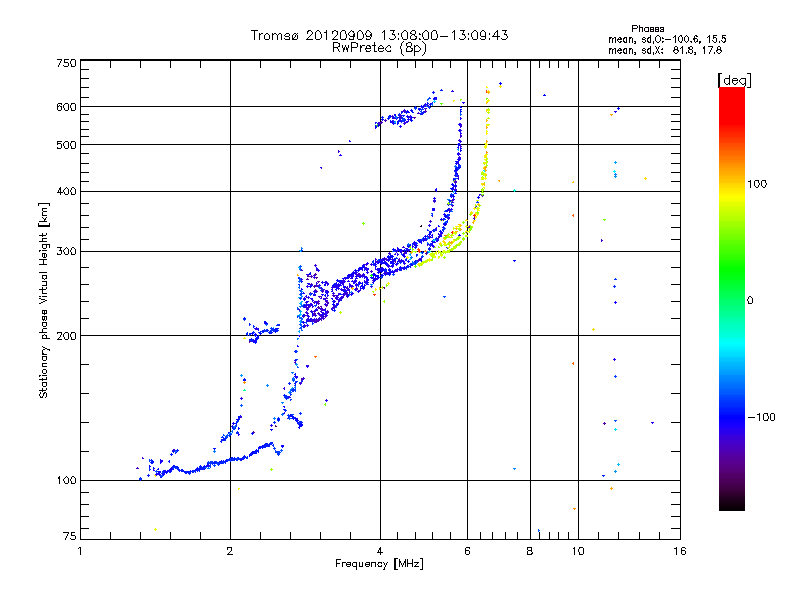This screenshot has height=600, width=800.
Task: Click the x-axis tick label '4'
Action: (x=380, y=551)
